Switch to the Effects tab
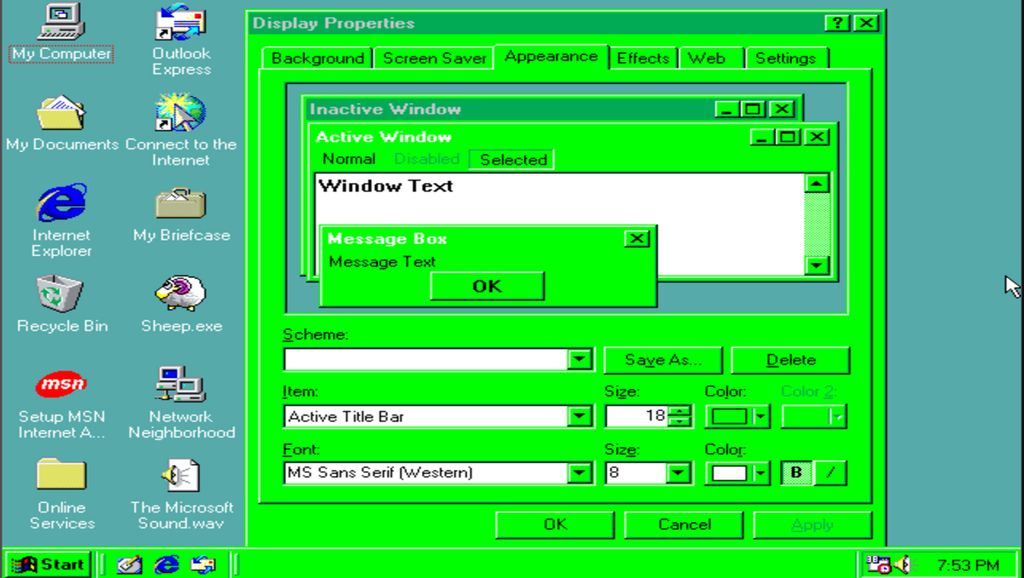Viewport: 1024px width, 578px height. (643, 58)
